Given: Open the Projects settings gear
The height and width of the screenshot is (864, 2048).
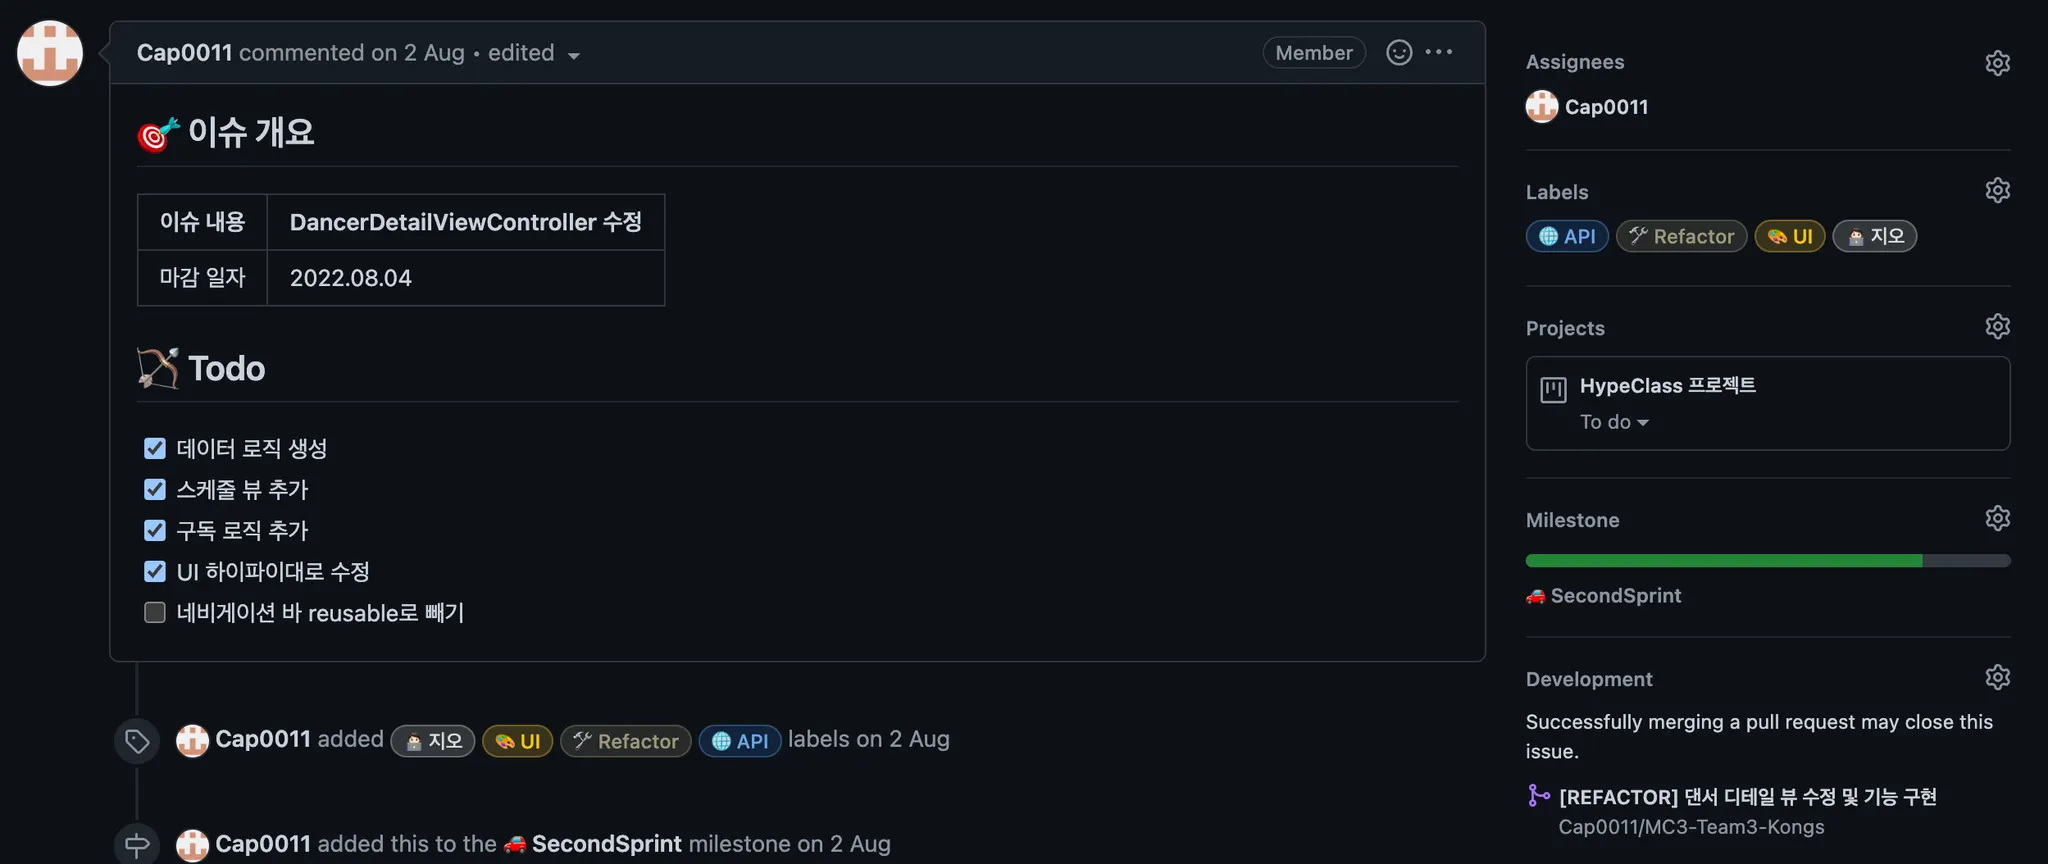Looking at the screenshot, I should point(1997,327).
